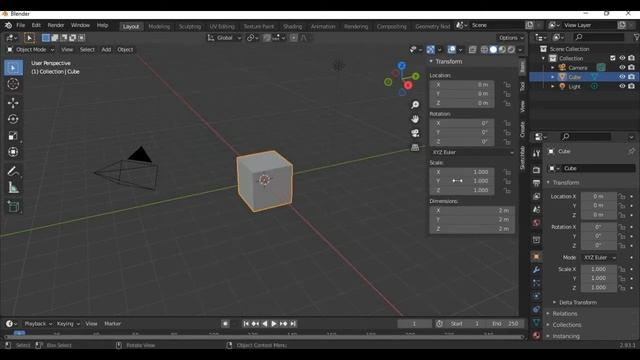
Task: Open the Keying popover
Action: point(68,324)
